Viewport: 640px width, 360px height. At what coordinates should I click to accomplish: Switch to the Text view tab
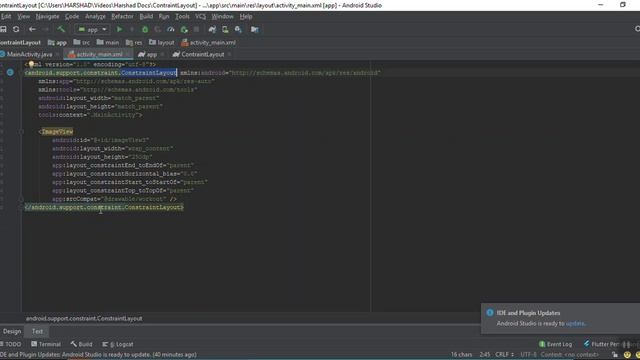click(37, 331)
